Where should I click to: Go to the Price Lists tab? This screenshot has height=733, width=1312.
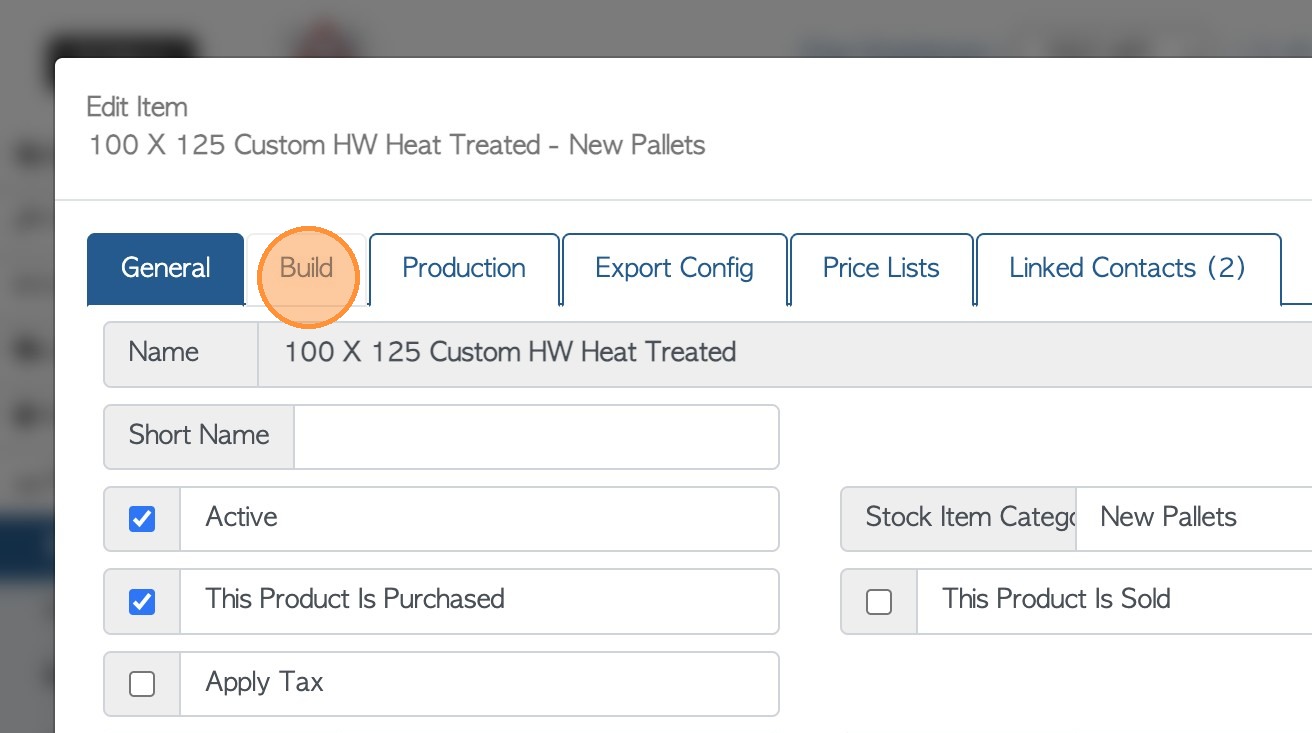pos(881,268)
